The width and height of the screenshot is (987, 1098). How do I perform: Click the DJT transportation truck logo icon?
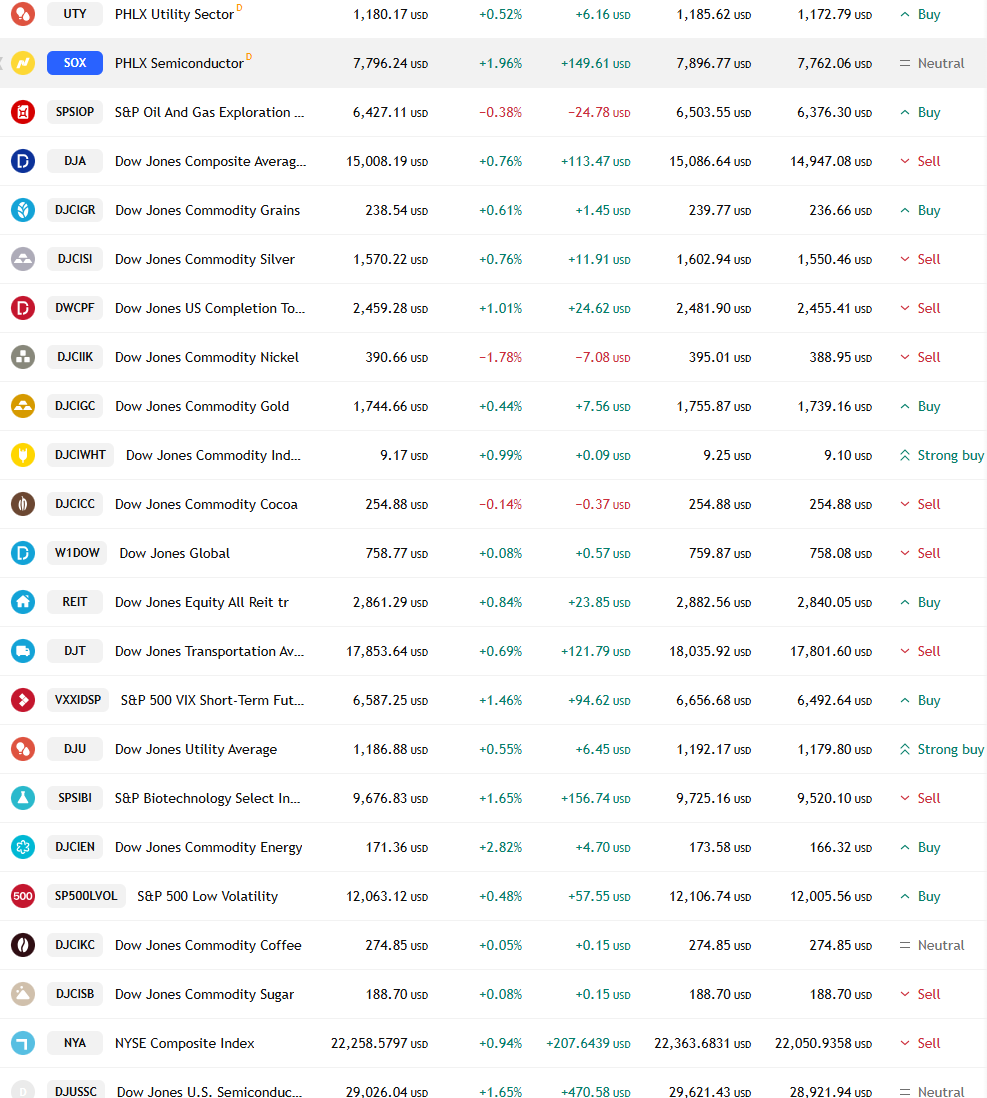pyautogui.click(x=22, y=651)
